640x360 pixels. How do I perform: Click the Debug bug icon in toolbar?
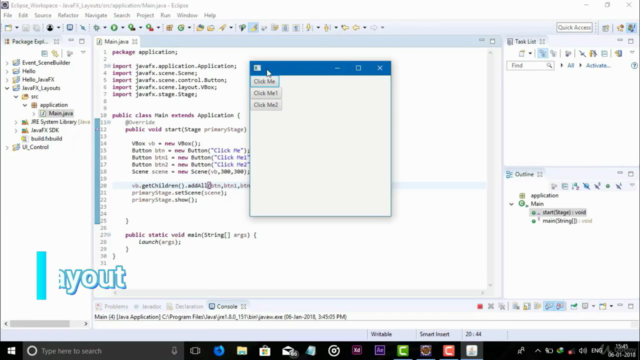click(x=97, y=27)
